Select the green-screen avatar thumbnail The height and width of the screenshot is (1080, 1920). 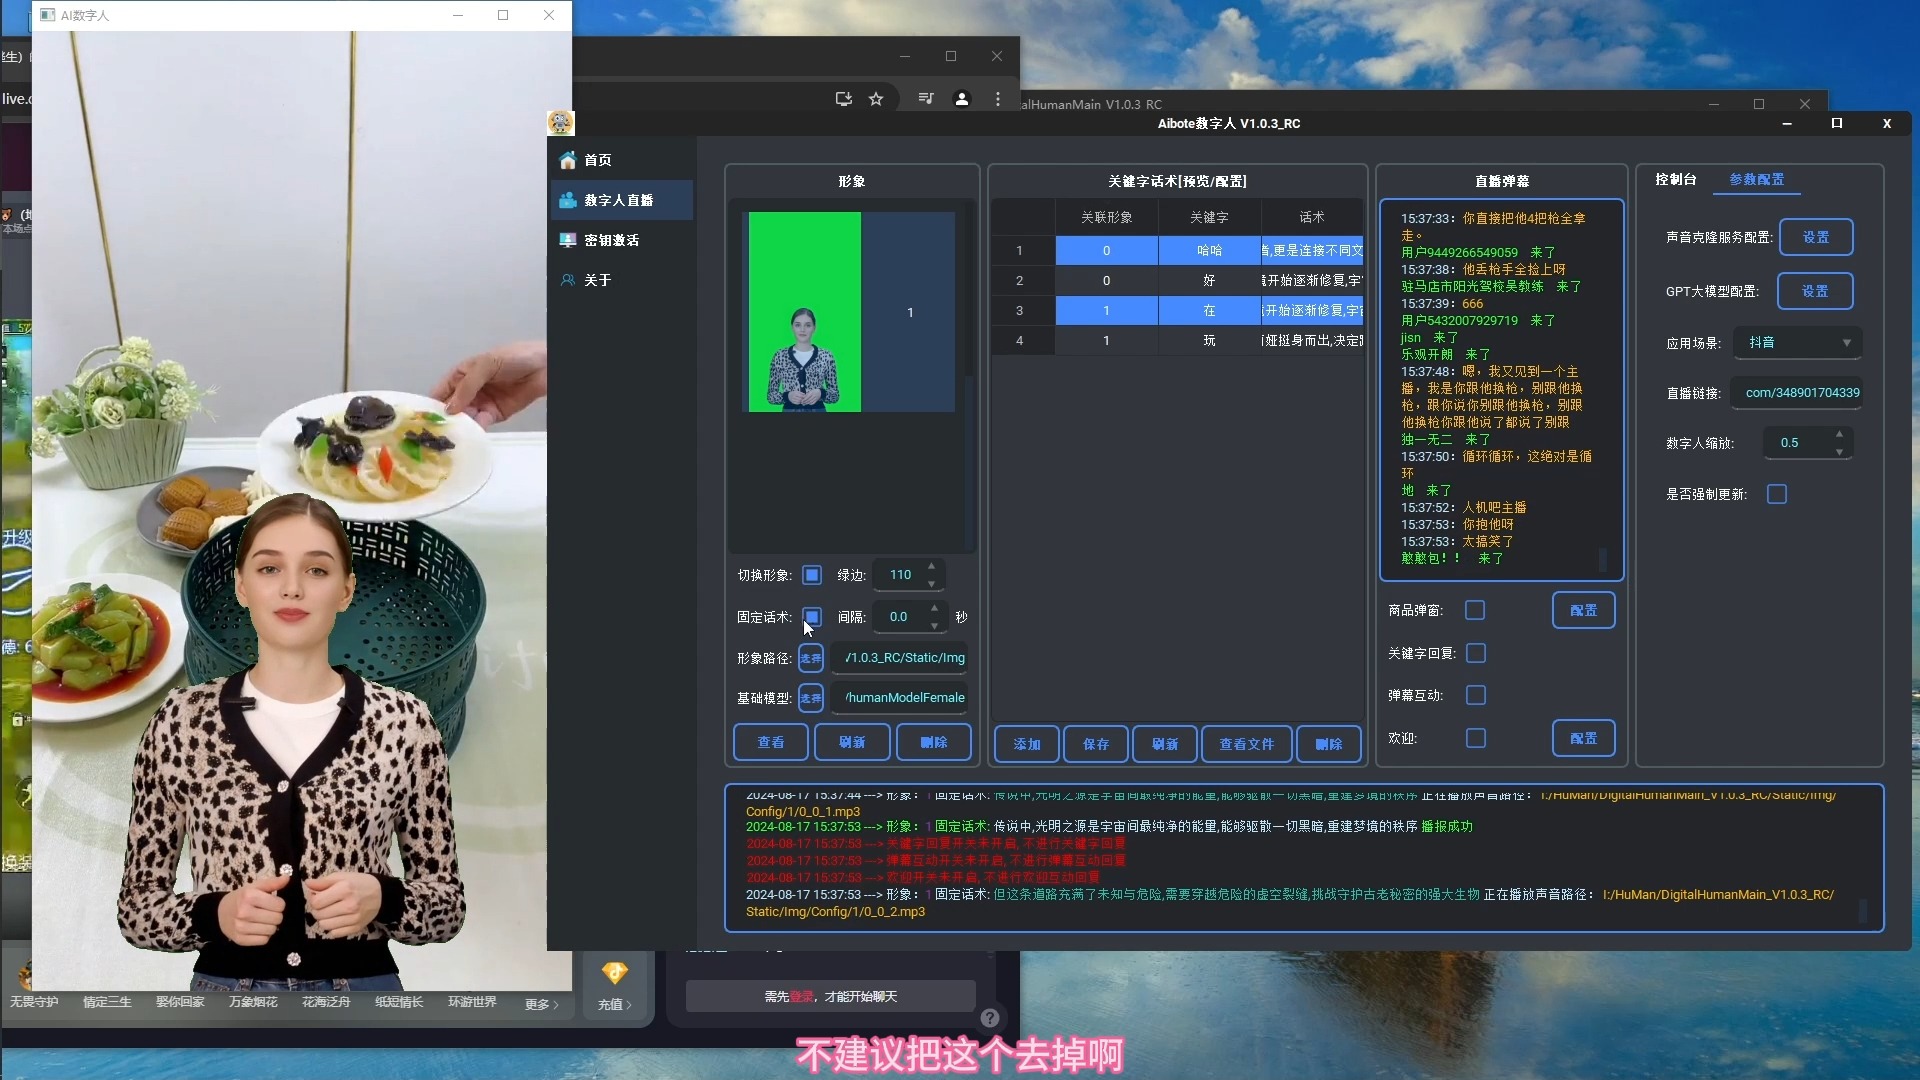coord(804,312)
